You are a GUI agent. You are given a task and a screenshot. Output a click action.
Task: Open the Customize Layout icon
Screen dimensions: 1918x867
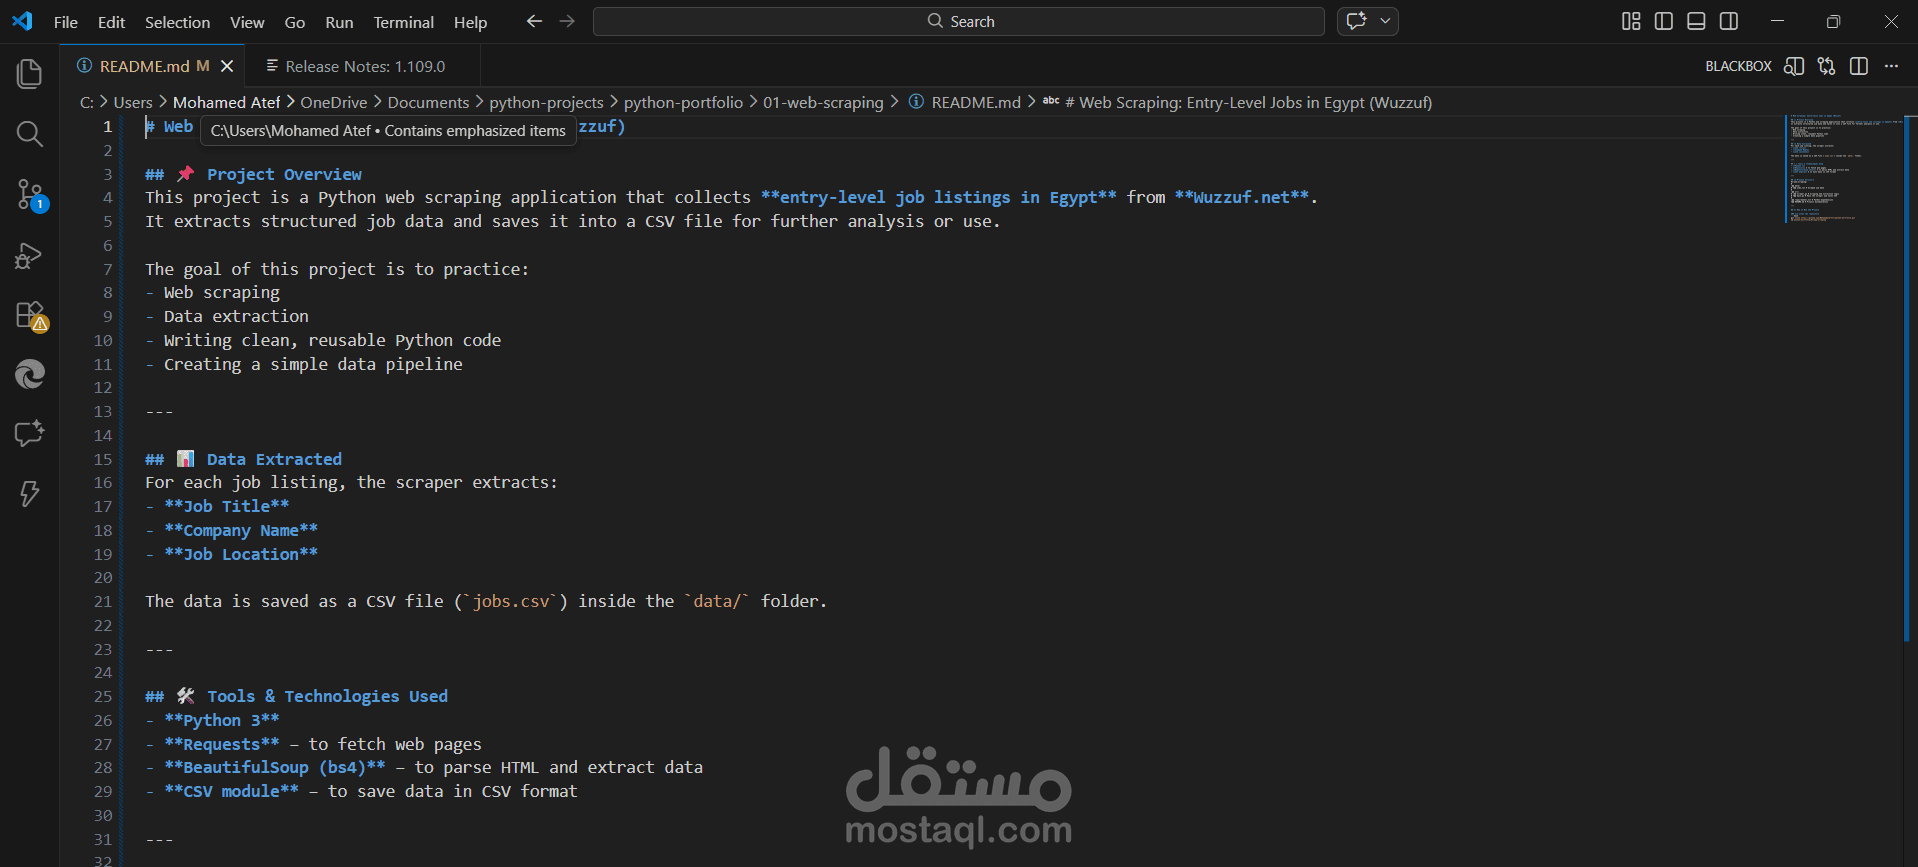[1631, 21]
